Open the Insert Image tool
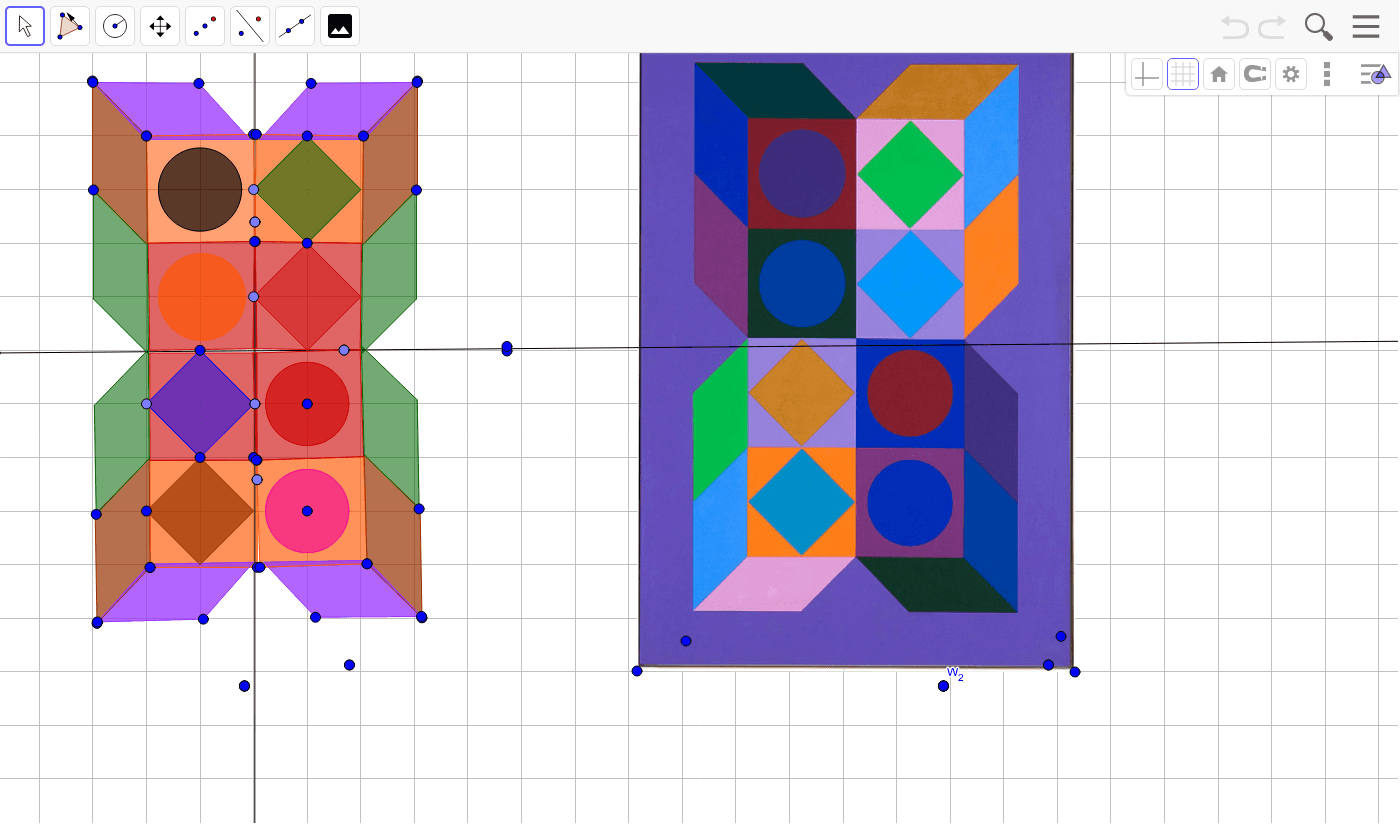The image size is (1400, 825). (340, 26)
